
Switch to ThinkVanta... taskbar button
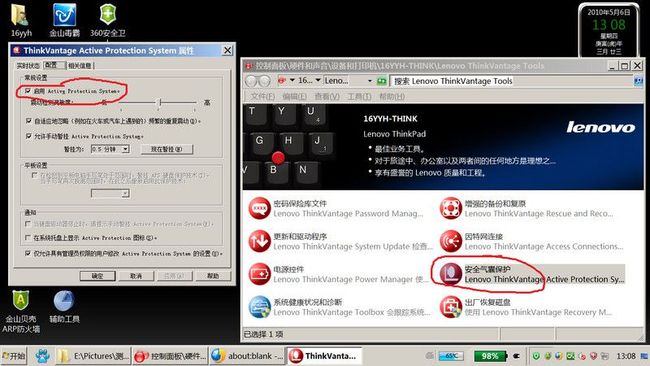coord(324,356)
